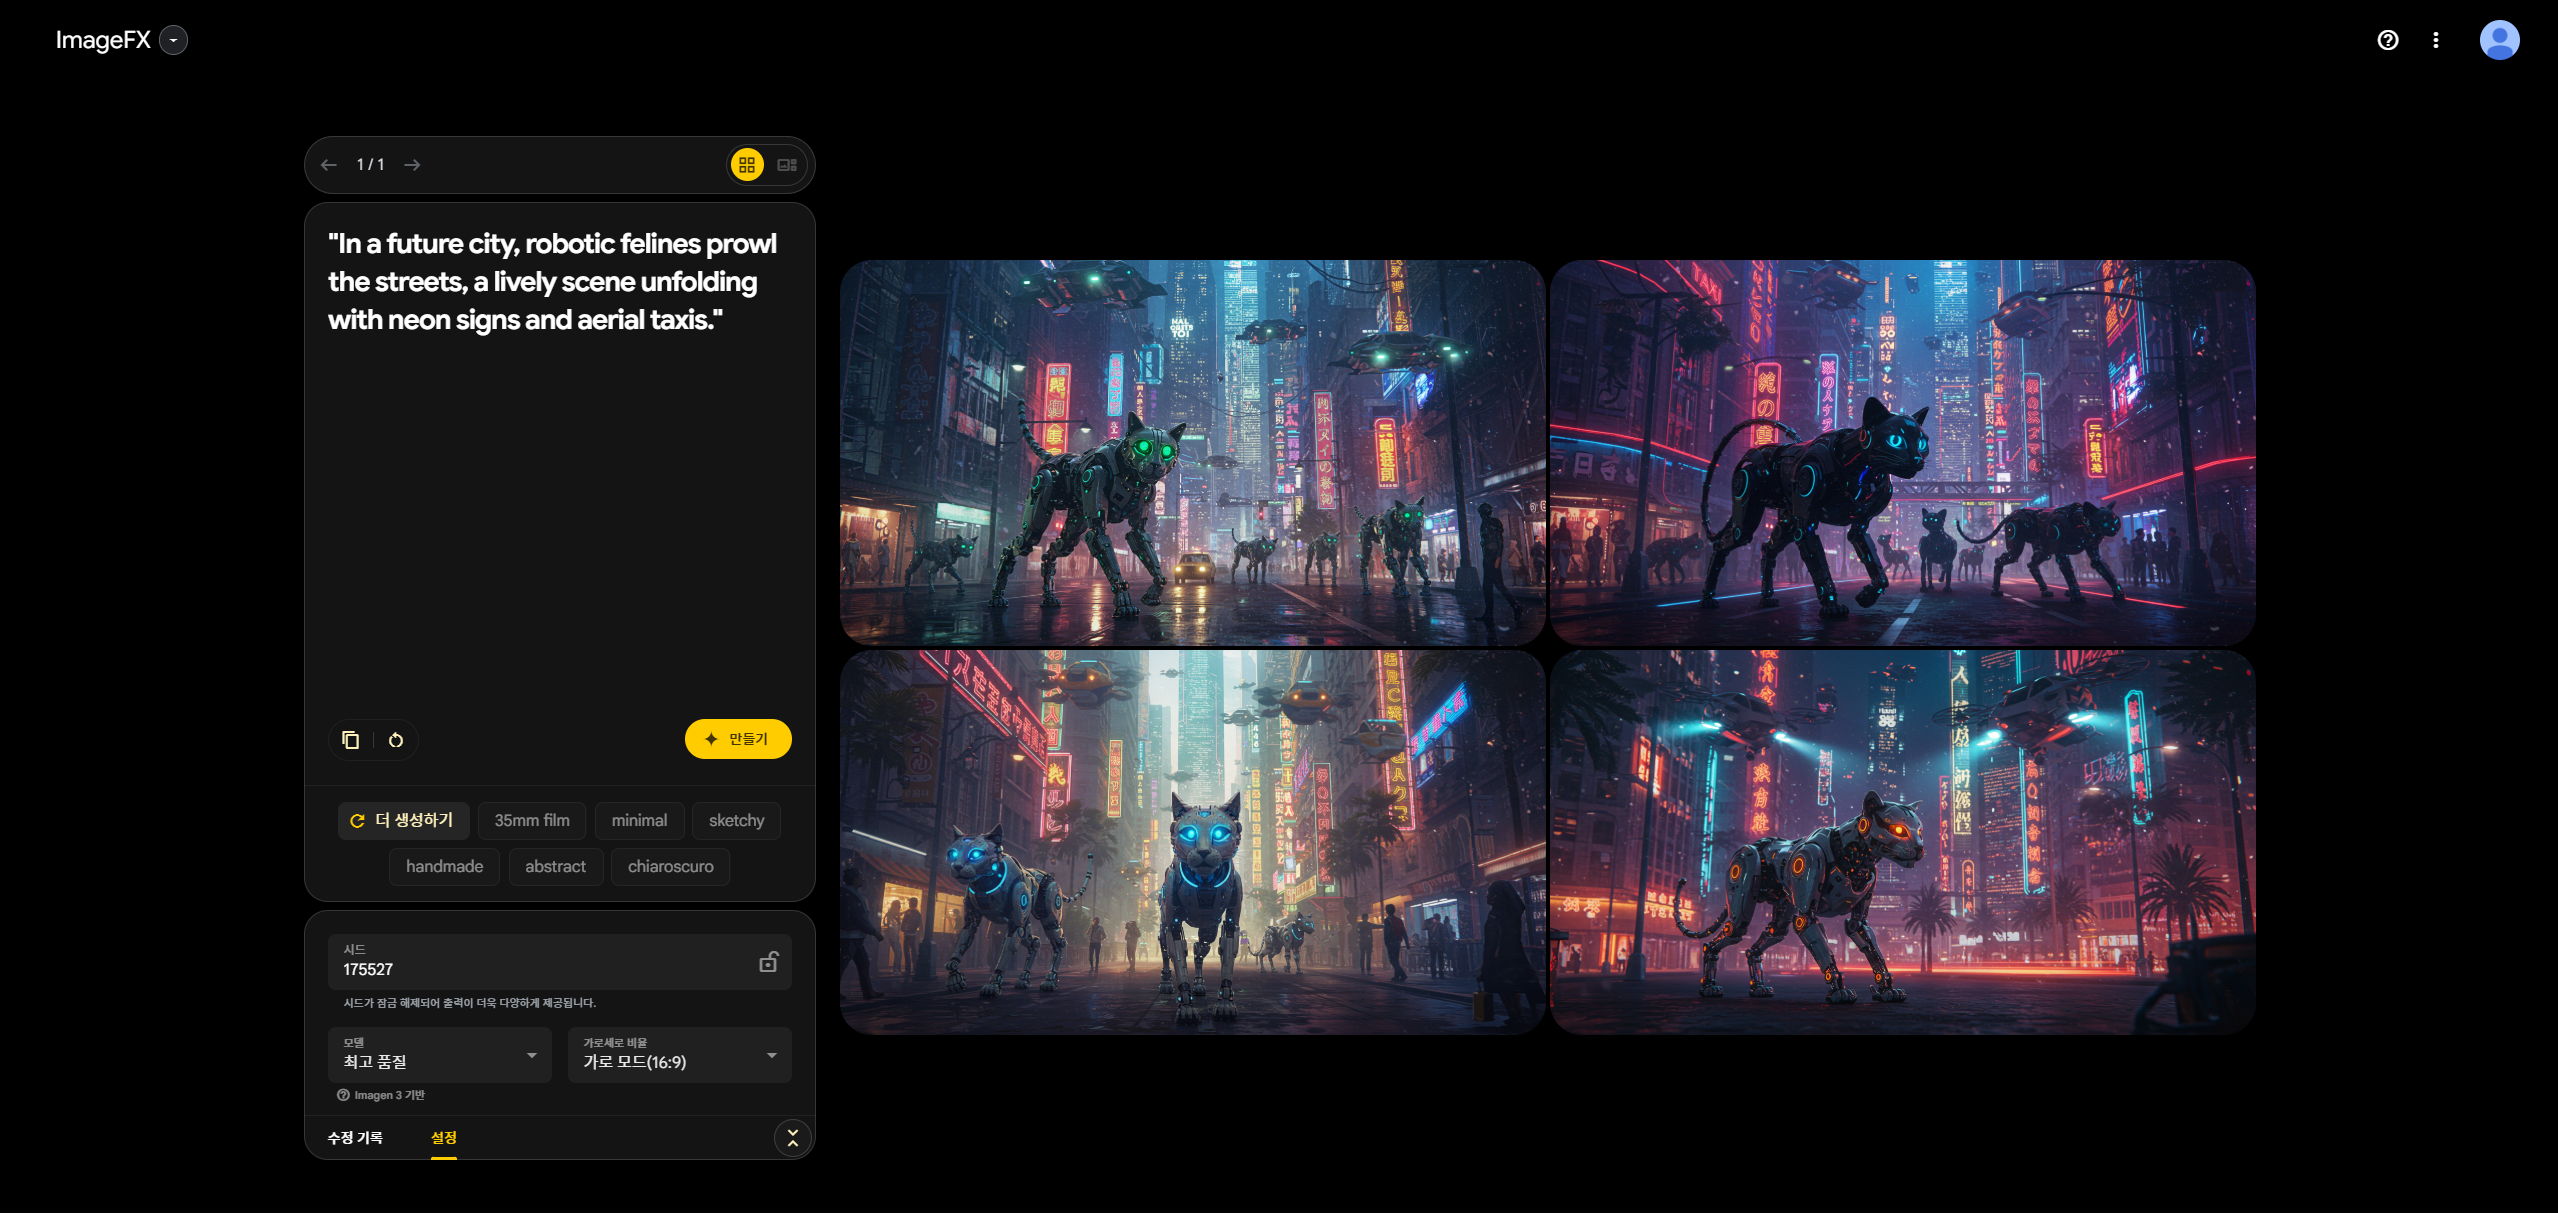Open the help question mark icon
This screenshot has width=2558, height=1213.
coord(2387,40)
